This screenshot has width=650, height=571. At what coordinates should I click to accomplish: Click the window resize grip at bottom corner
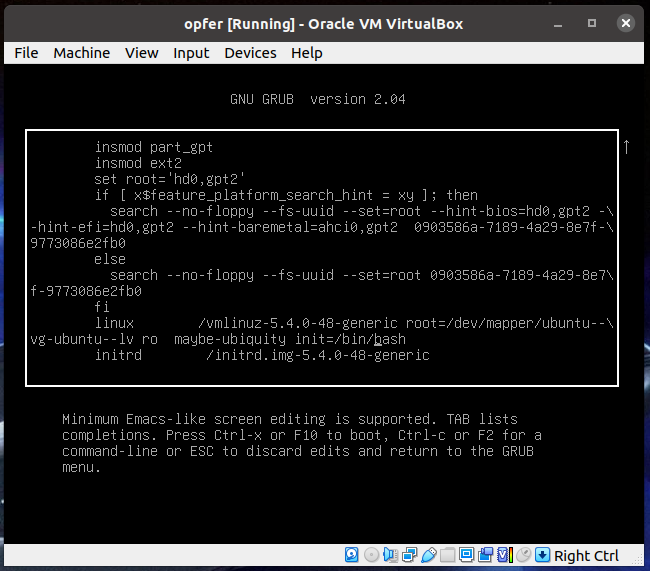click(x=638, y=560)
